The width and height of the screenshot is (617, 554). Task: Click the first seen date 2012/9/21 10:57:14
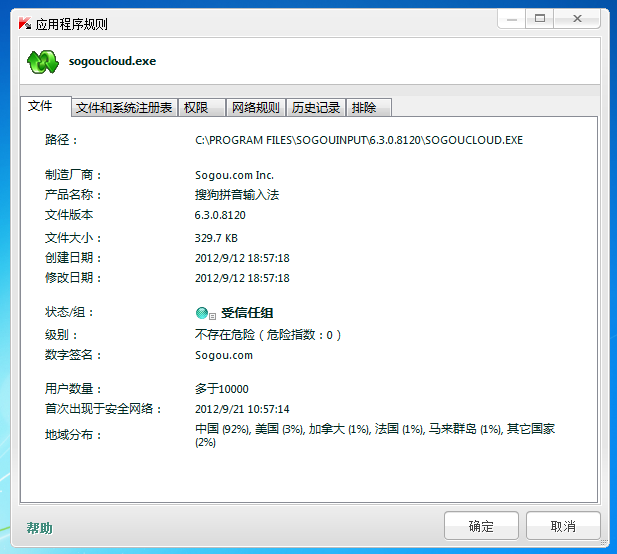pyautogui.click(x=242, y=409)
